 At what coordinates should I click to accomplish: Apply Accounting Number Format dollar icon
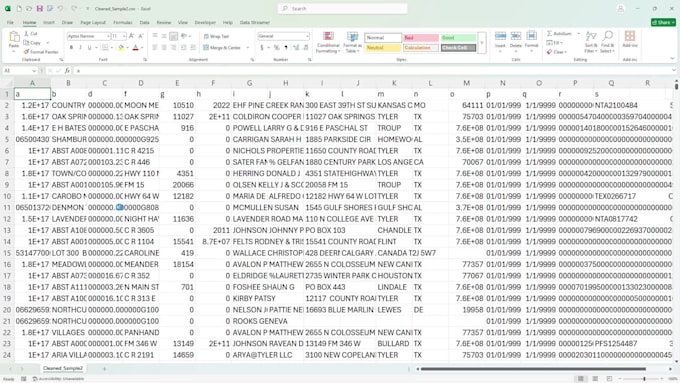(262, 48)
